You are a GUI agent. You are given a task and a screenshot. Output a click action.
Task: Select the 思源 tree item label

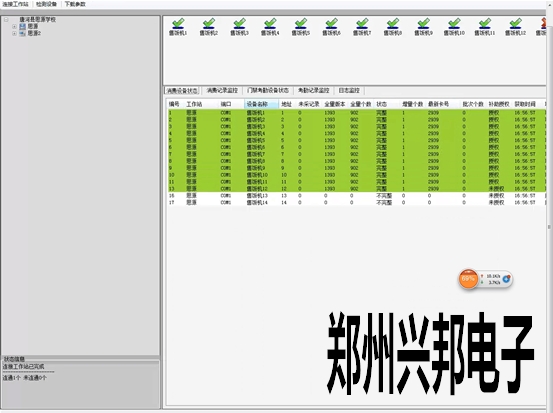point(33,26)
